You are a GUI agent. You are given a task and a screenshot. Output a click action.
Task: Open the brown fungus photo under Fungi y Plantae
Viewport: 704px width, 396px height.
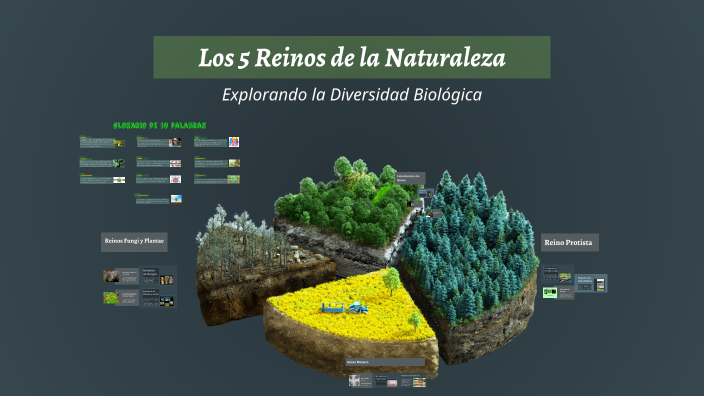111,276
